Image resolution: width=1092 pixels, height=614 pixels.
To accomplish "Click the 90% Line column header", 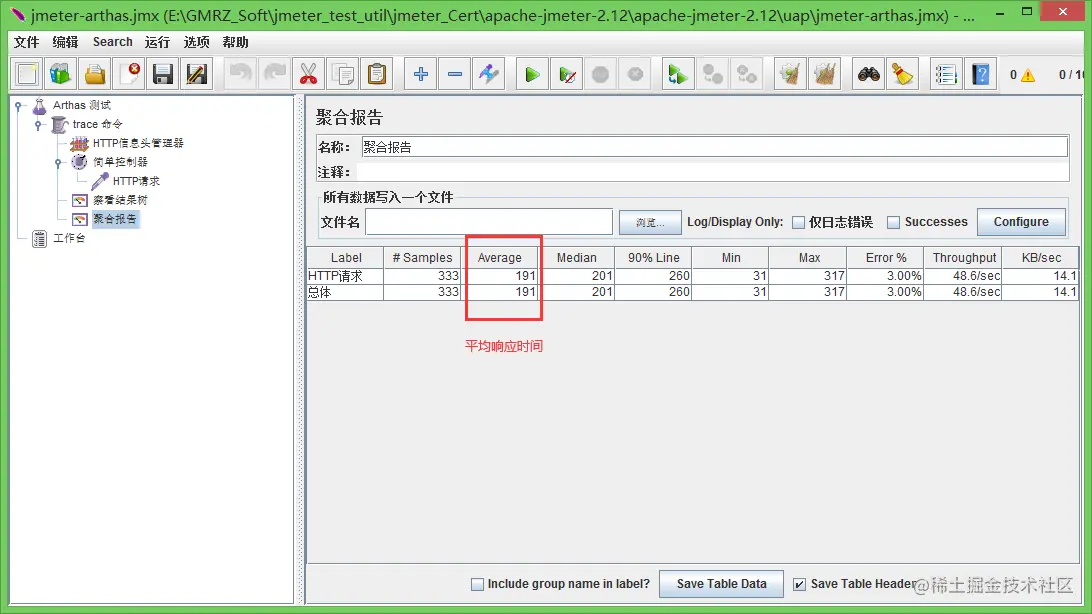I will click(653, 258).
